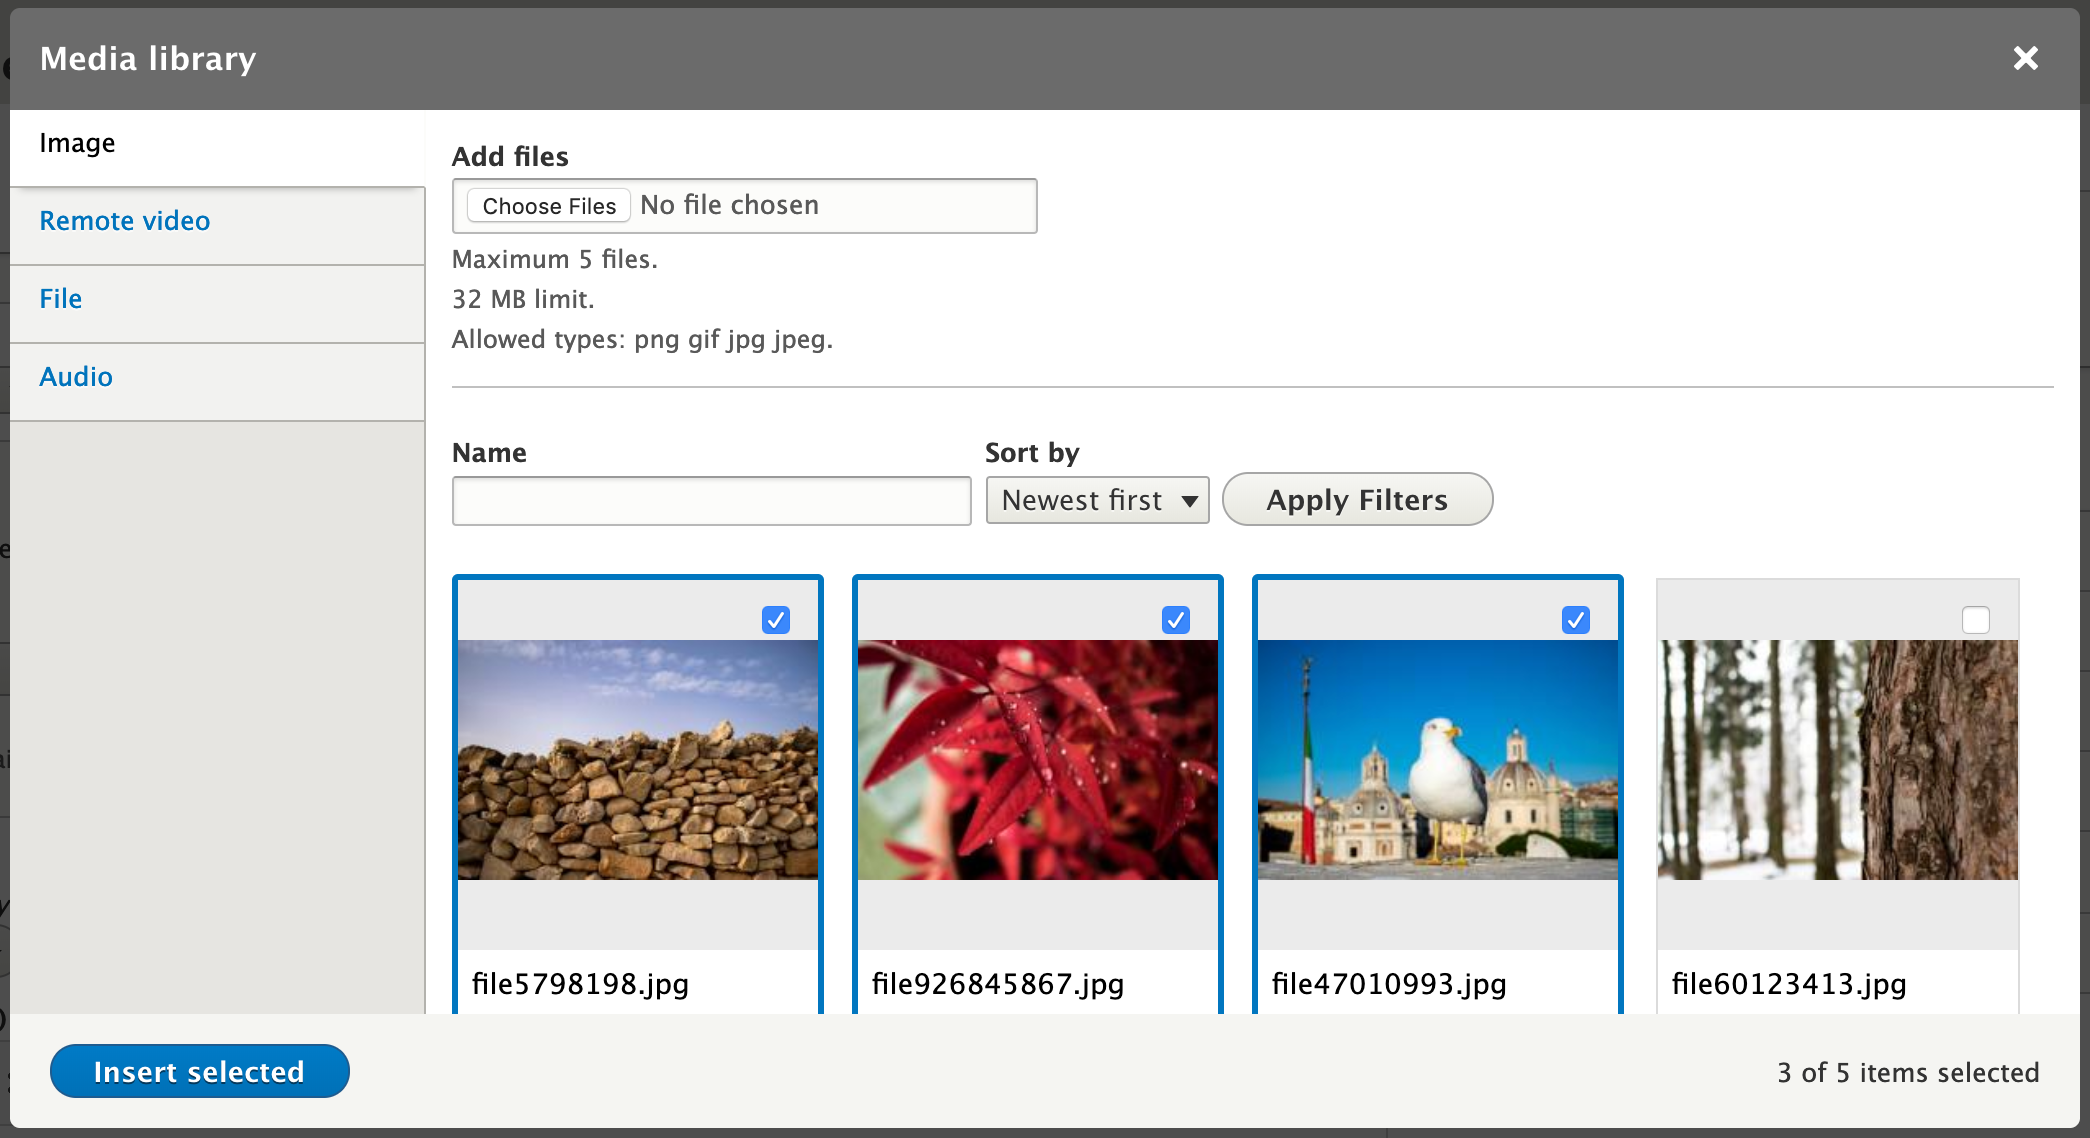Click the file60123413.jpg filename label

[x=1789, y=984]
